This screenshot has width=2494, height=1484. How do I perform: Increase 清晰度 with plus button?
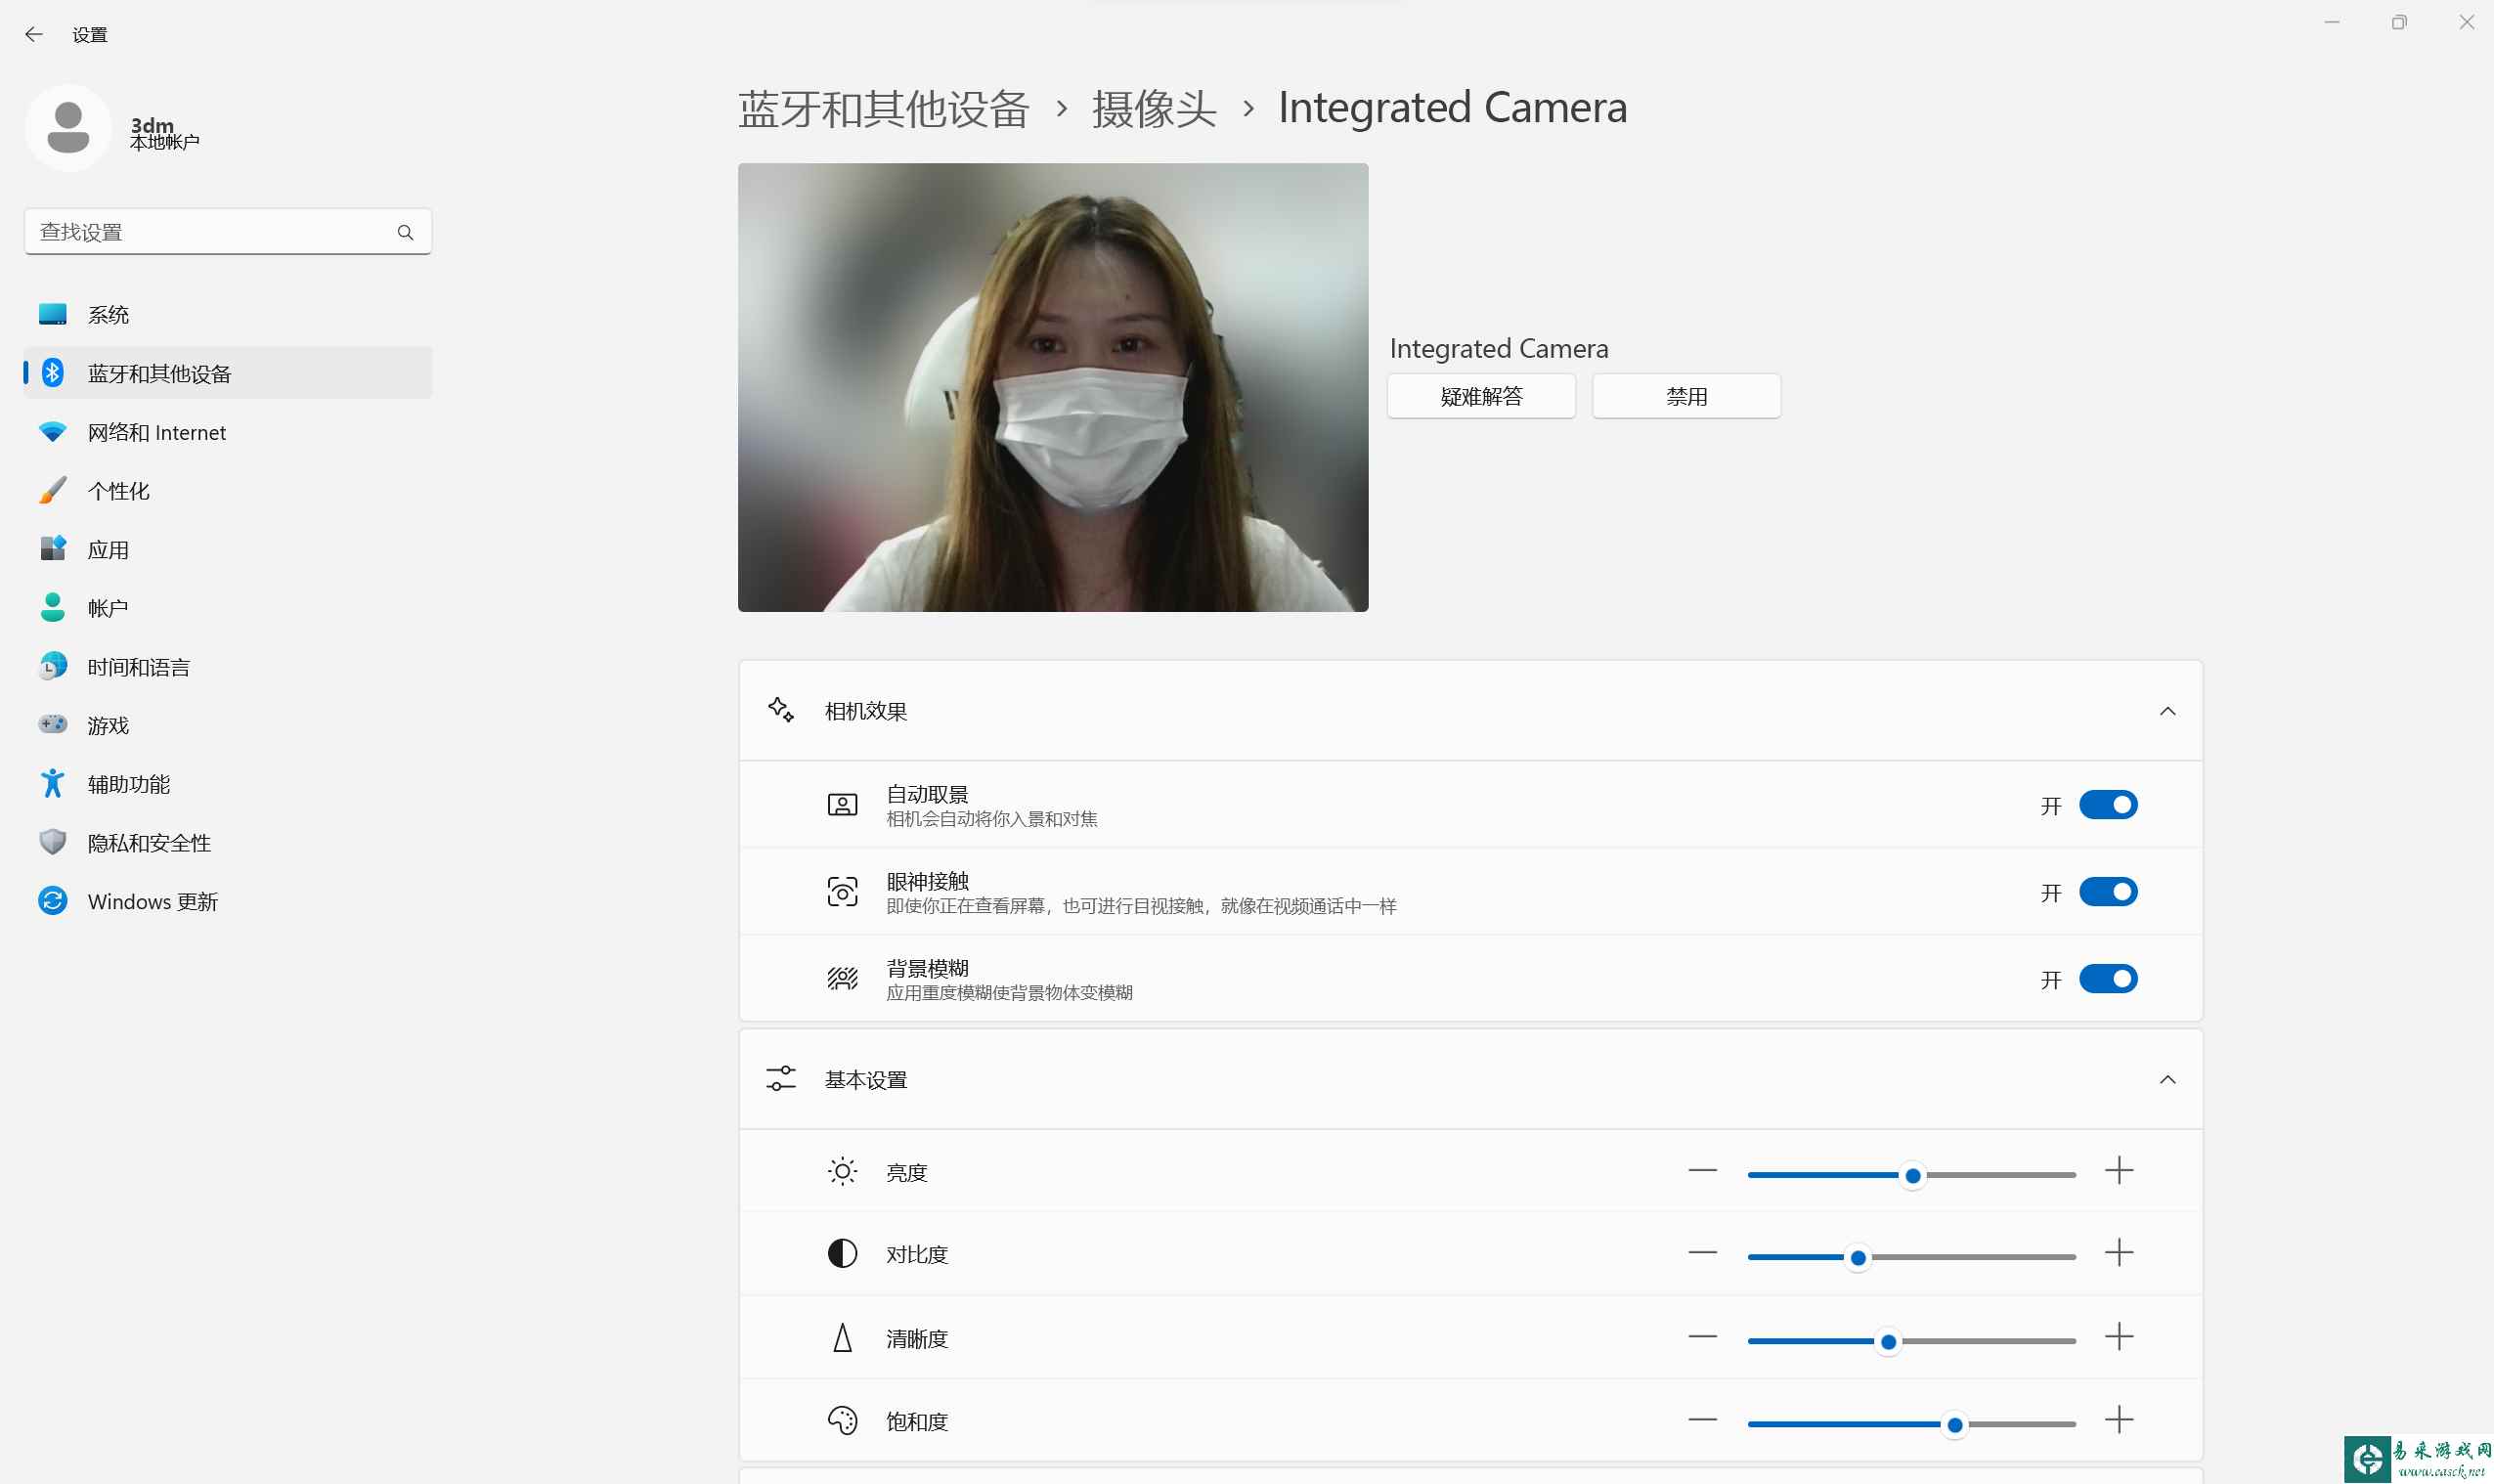coord(2118,1336)
